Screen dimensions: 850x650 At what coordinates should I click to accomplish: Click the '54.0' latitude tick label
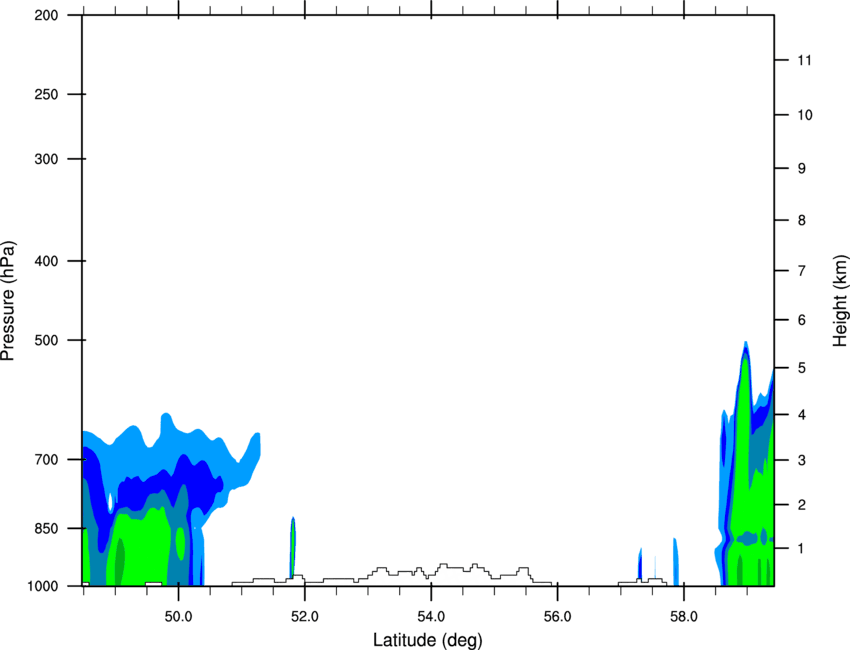[x=431, y=617]
